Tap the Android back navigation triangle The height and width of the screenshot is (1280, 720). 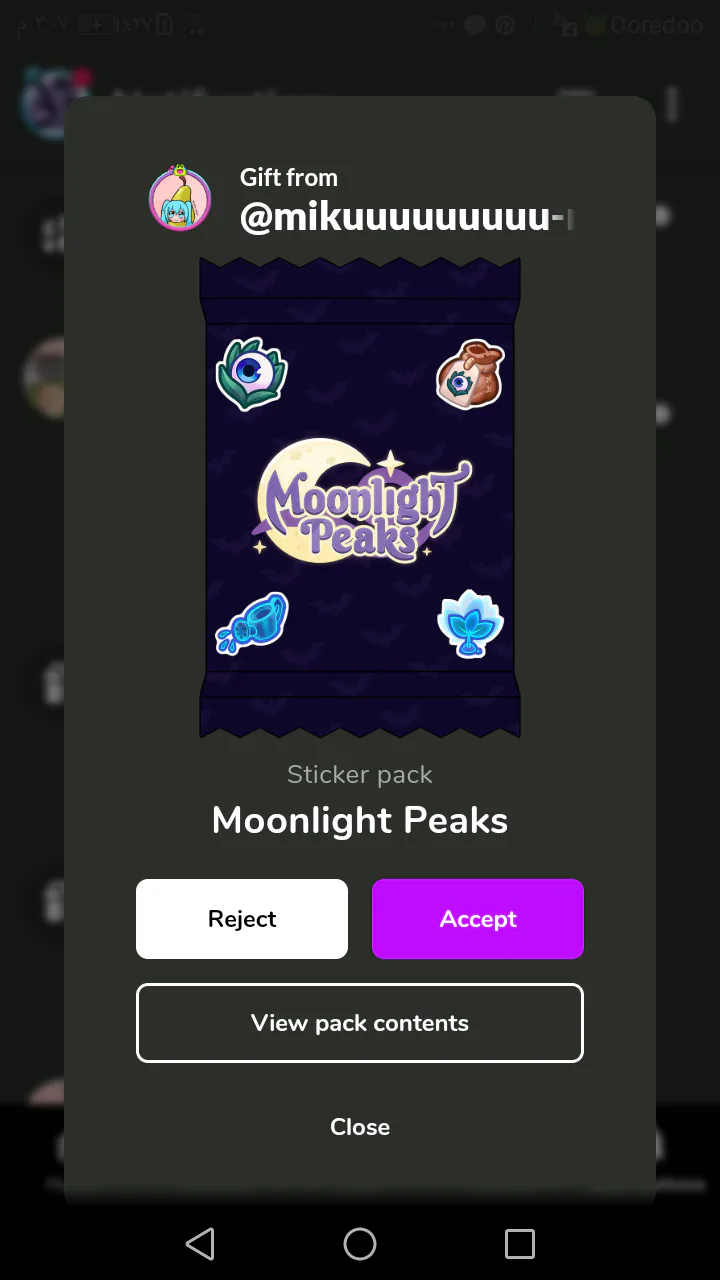(200, 1244)
